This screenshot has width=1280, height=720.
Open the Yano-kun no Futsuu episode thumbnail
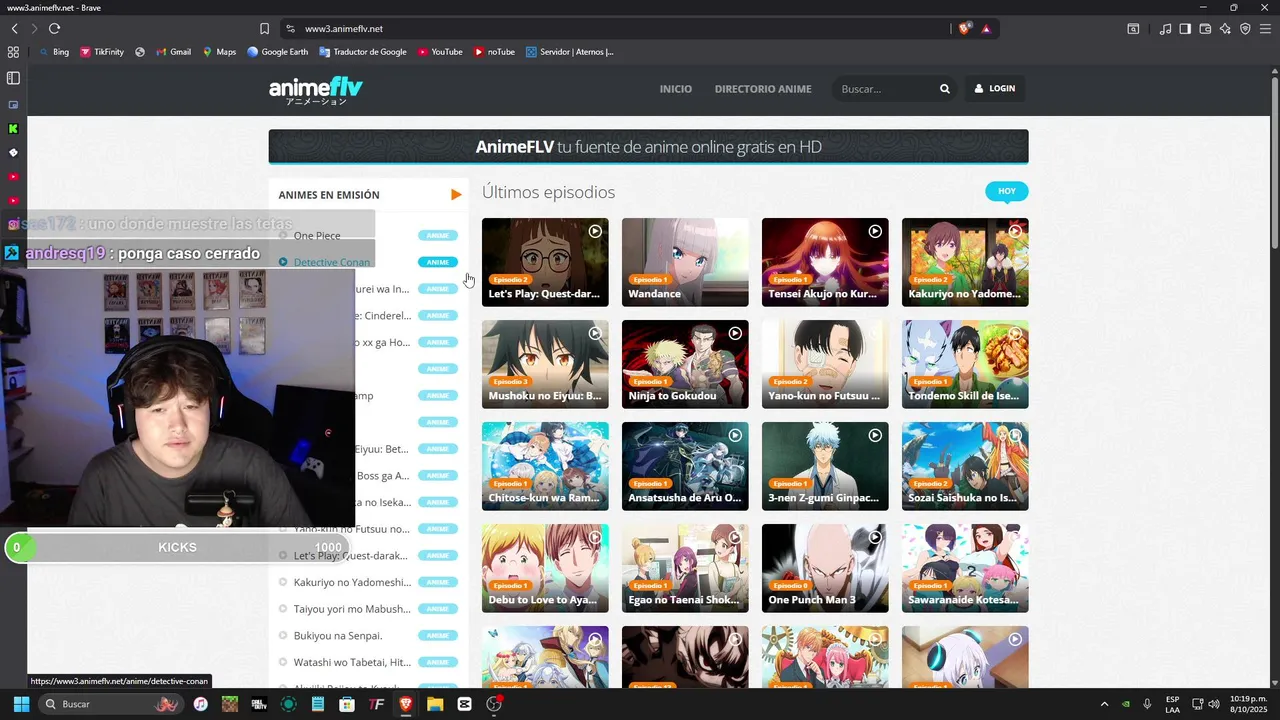(825, 364)
